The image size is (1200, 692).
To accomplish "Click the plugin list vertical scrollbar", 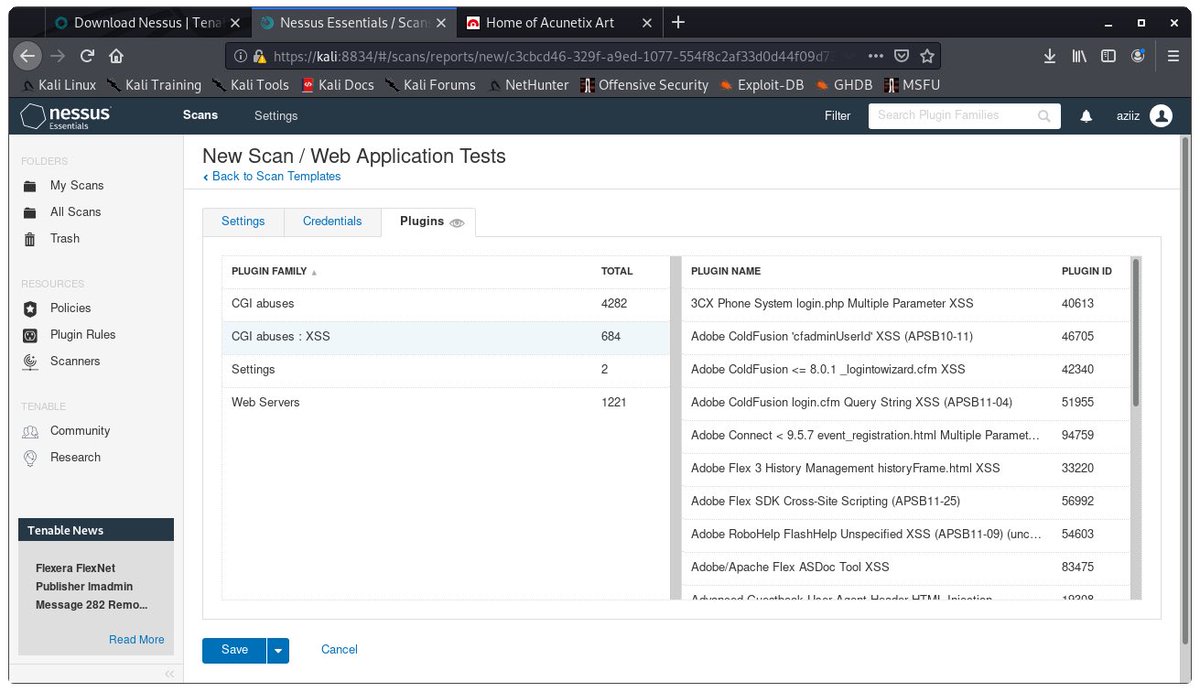I will click(x=1136, y=333).
